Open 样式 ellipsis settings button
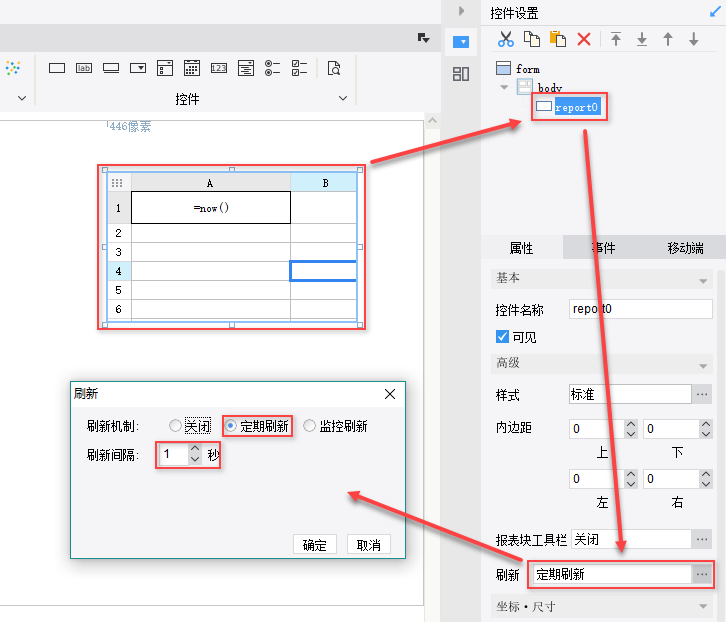This screenshot has height=622, width=726. 701,395
